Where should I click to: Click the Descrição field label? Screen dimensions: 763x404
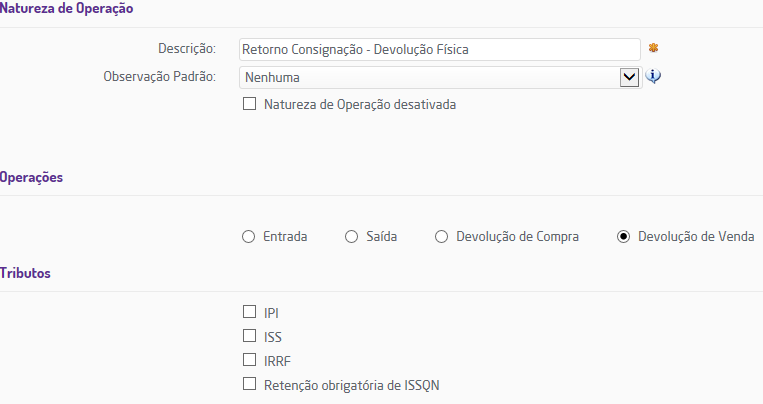(187, 48)
